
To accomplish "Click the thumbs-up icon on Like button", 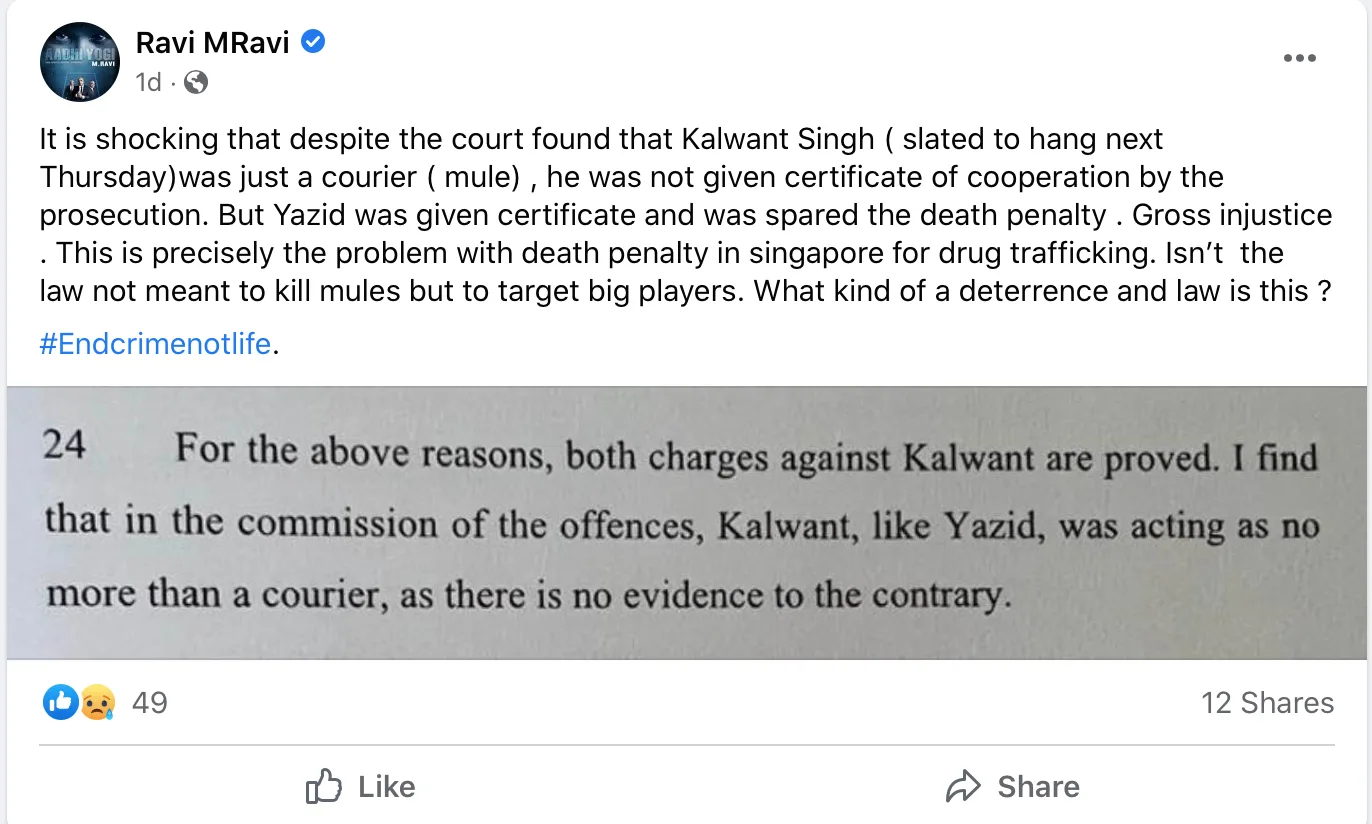I will point(323,787).
